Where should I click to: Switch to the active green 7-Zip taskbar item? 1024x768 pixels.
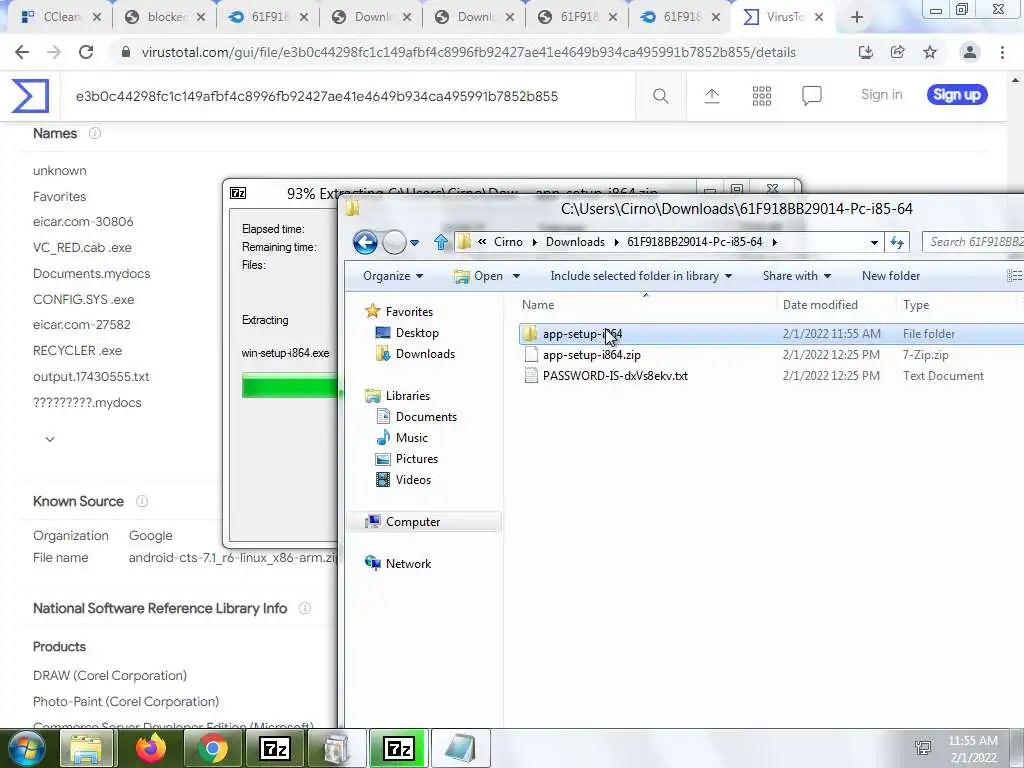pyautogui.click(x=398, y=748)
